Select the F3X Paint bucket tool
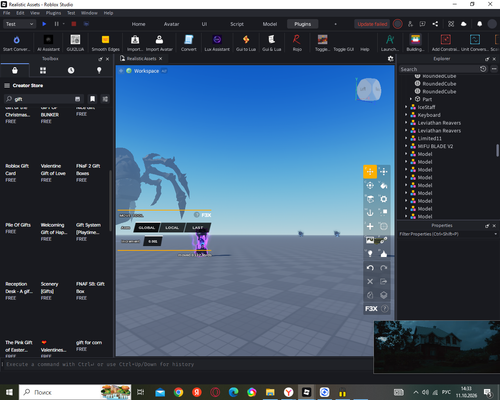The image size is (500, 400). click(x=384, y=185)
